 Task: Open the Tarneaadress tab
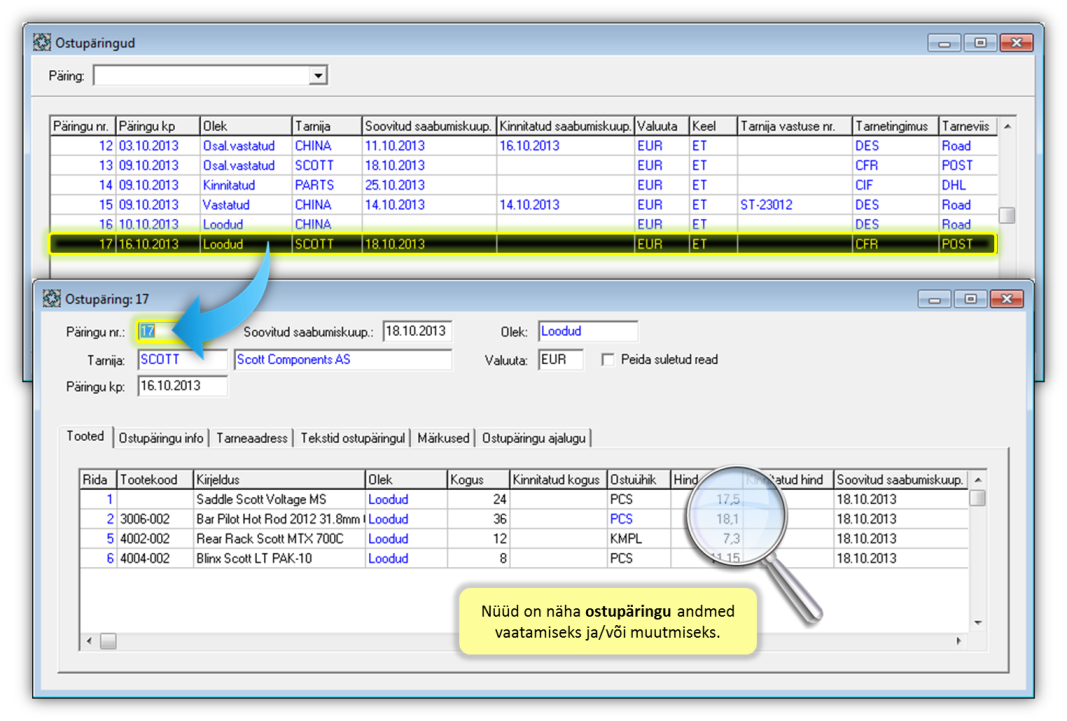[x=252, y=438]
